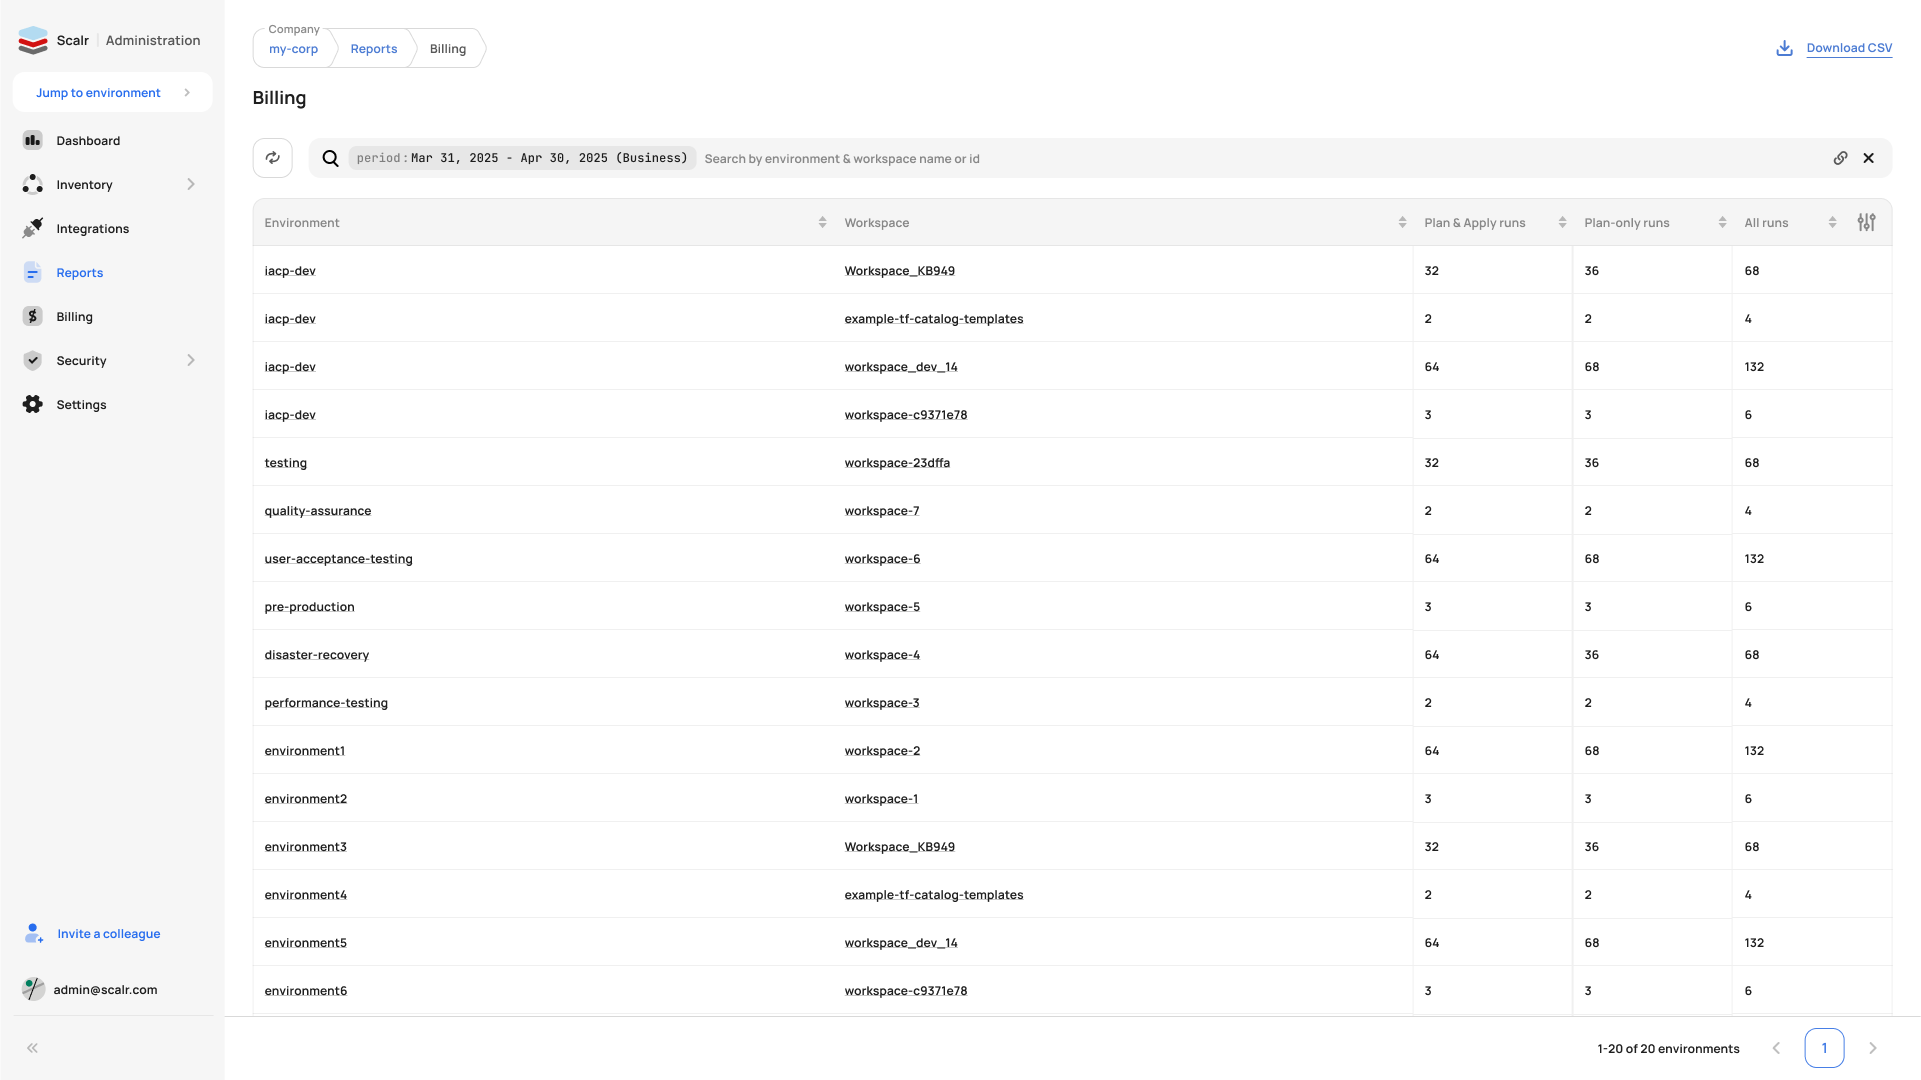Open column settings sliders icon

click(1866, 222)
